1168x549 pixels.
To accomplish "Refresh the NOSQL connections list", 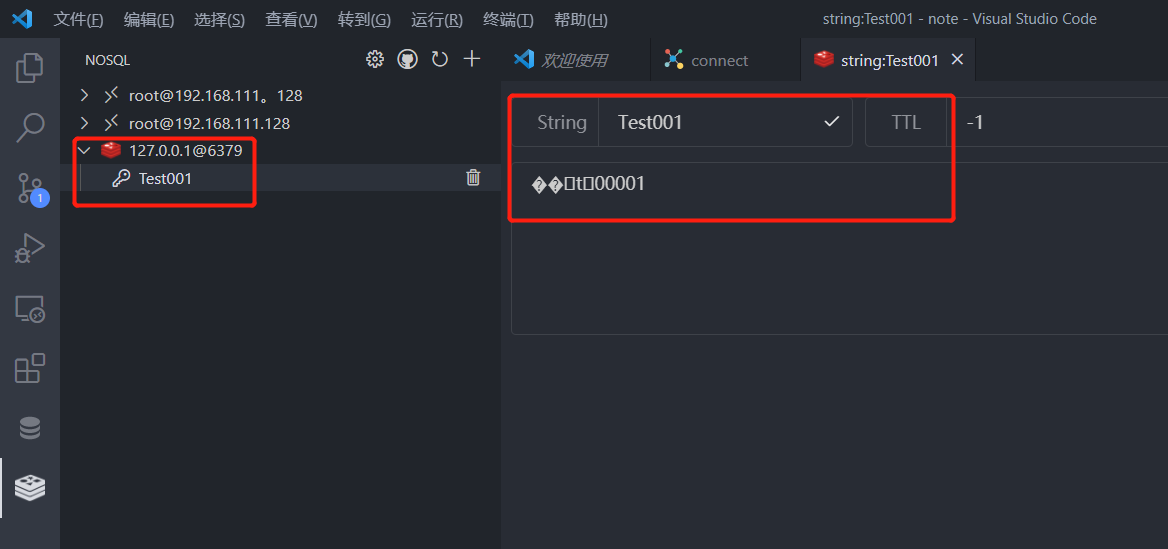I will [x=439, y=60].
